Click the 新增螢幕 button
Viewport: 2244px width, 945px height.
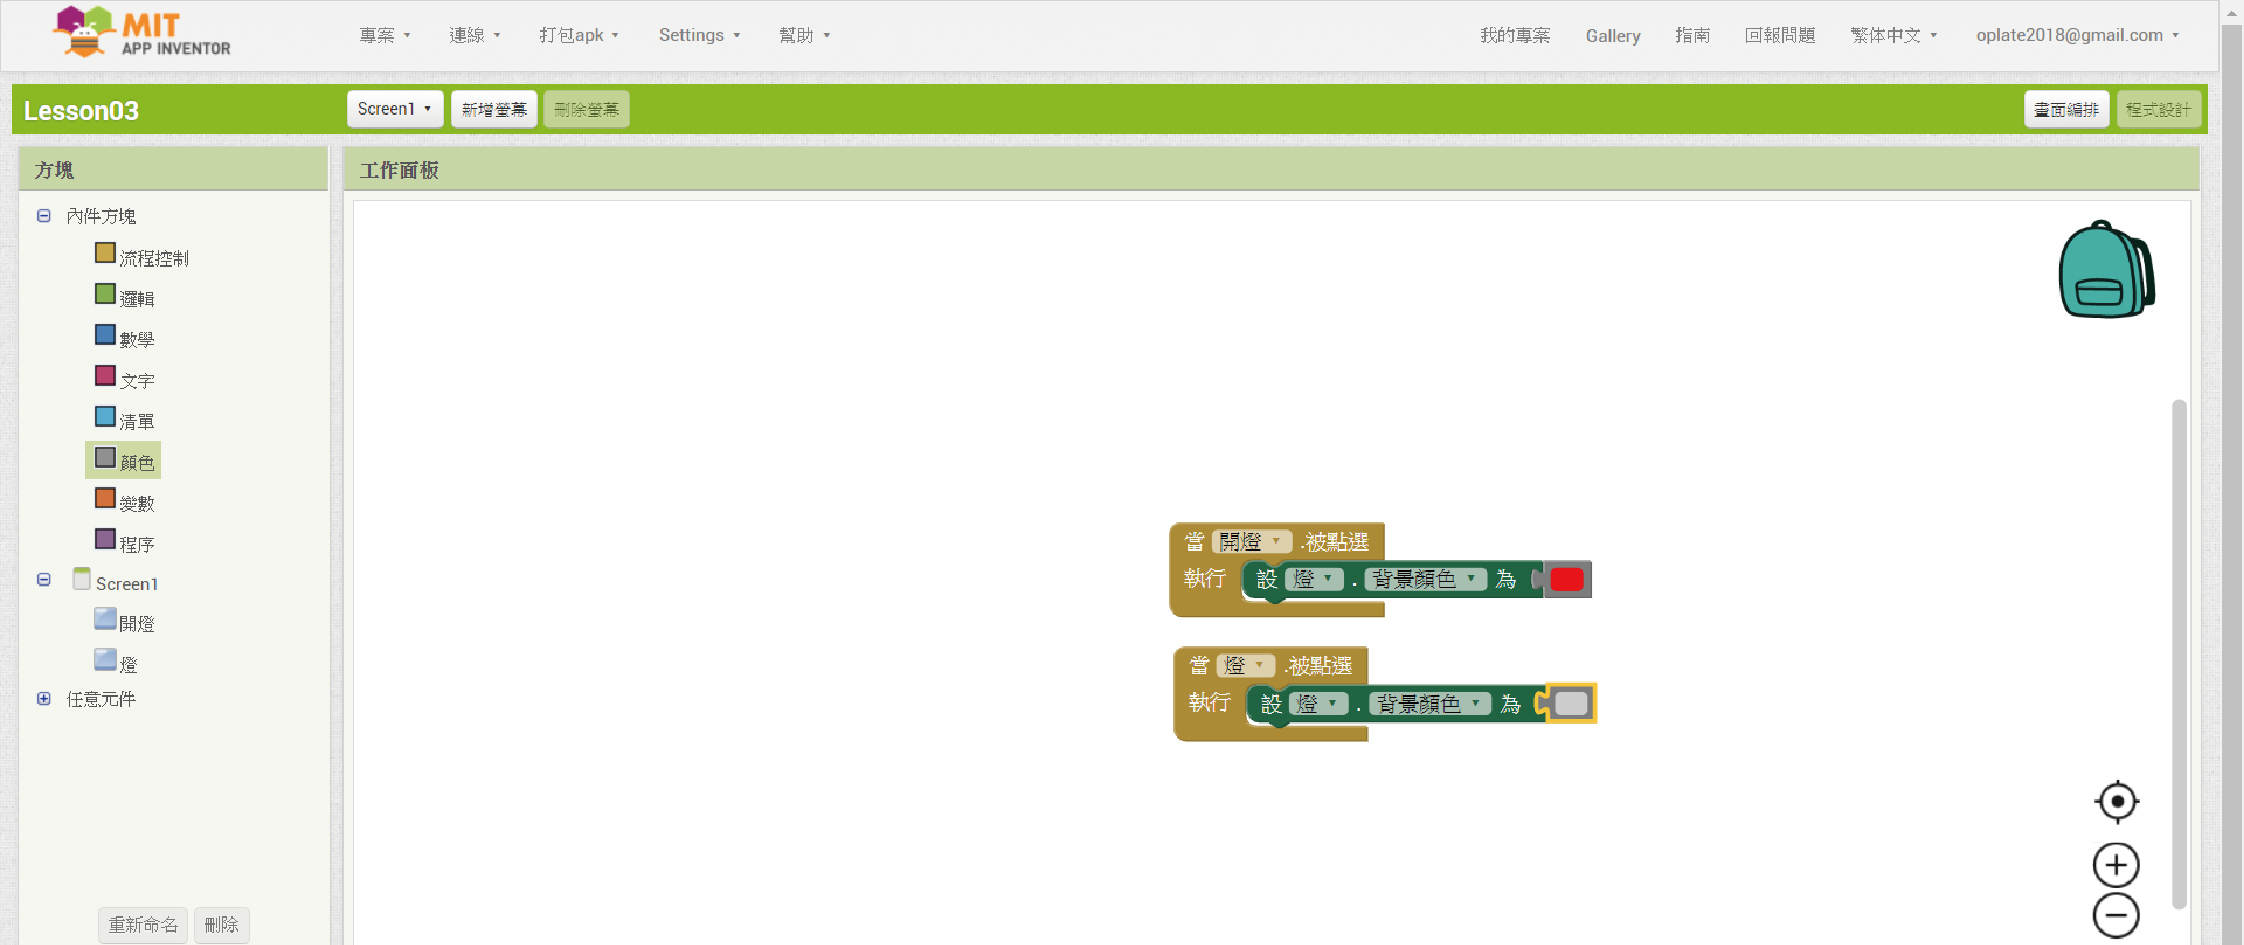coord(494,109)
